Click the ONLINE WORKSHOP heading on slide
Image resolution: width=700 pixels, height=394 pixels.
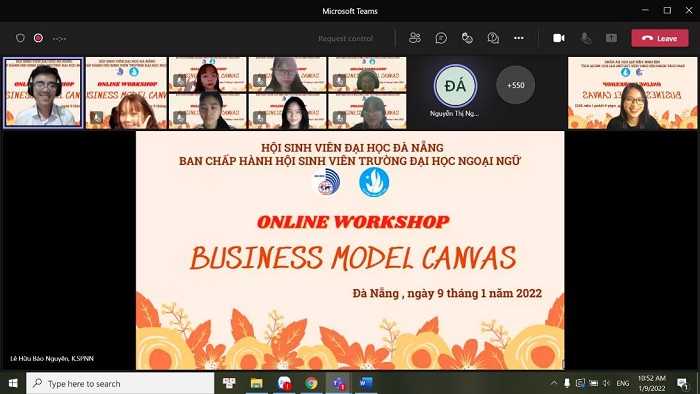(x=353, y=222)
